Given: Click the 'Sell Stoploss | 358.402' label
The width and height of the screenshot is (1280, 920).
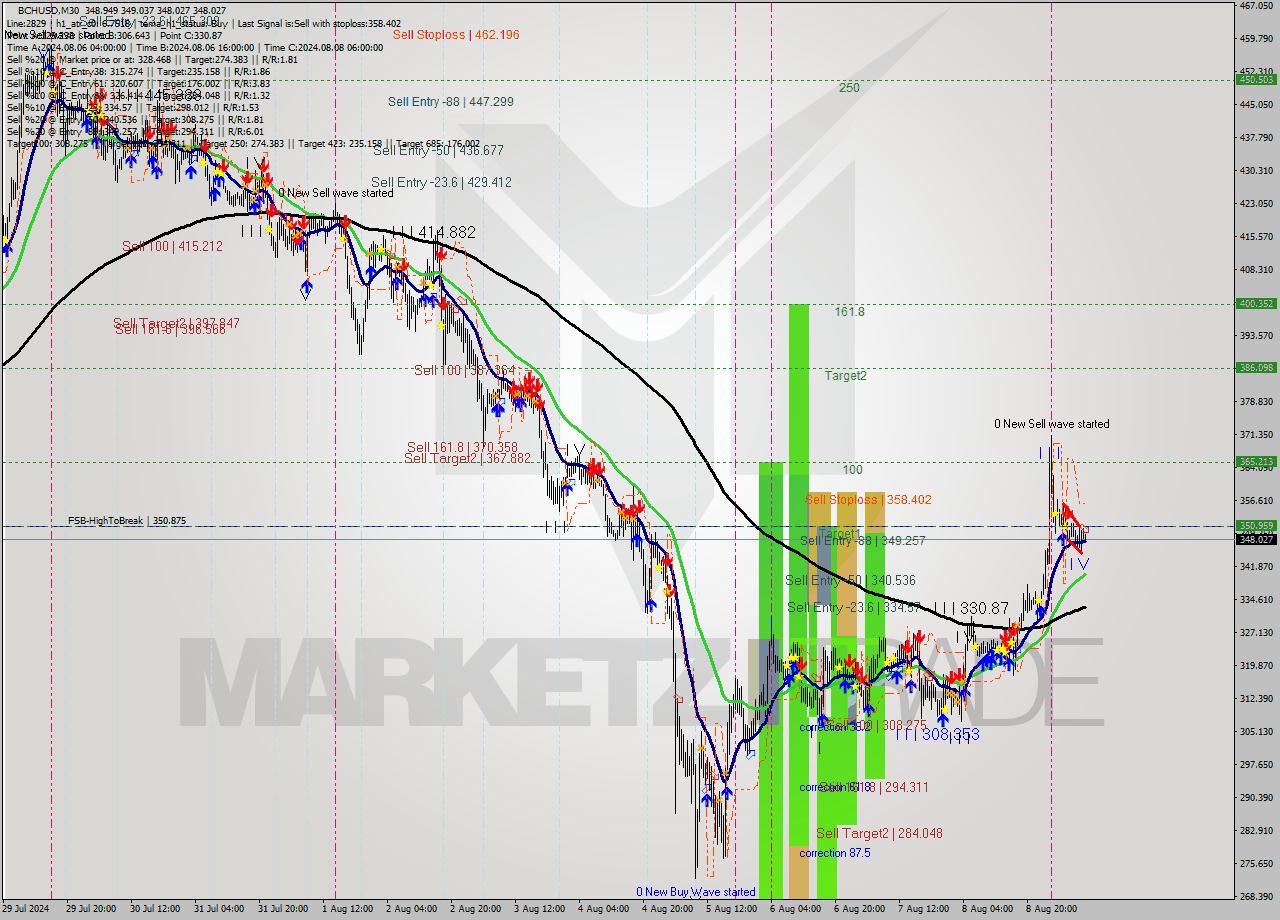Looking at the screenshot, I should [868, 499].
